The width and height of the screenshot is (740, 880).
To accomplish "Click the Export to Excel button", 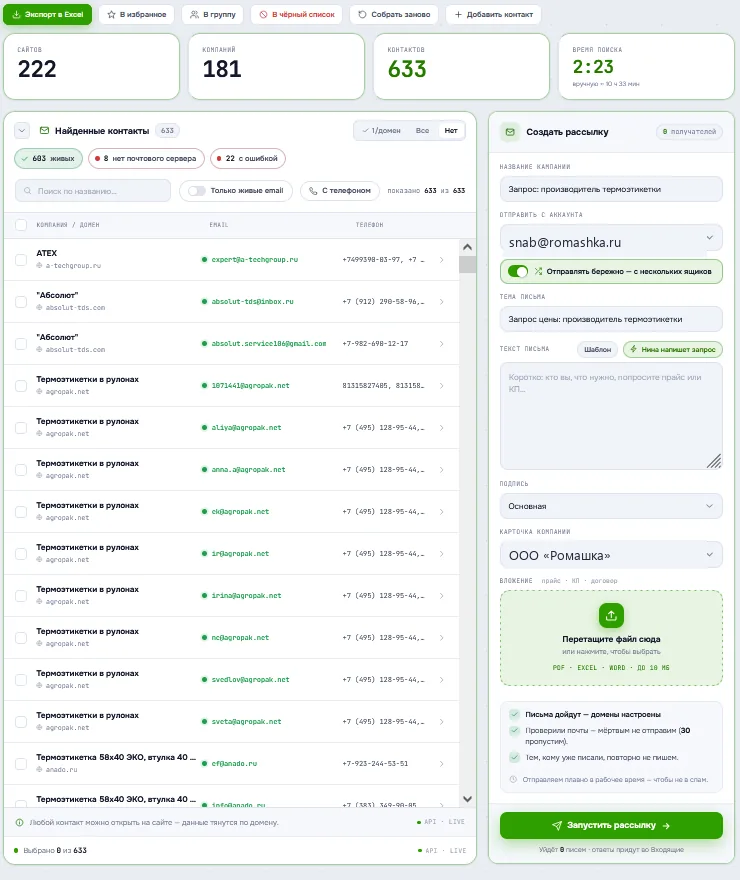I will coord(48,15).
